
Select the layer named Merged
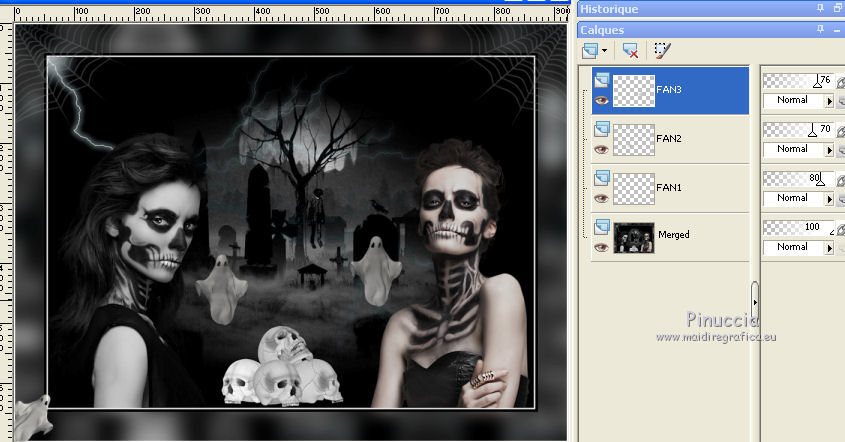pyautogui.click(x=674, y=234)
